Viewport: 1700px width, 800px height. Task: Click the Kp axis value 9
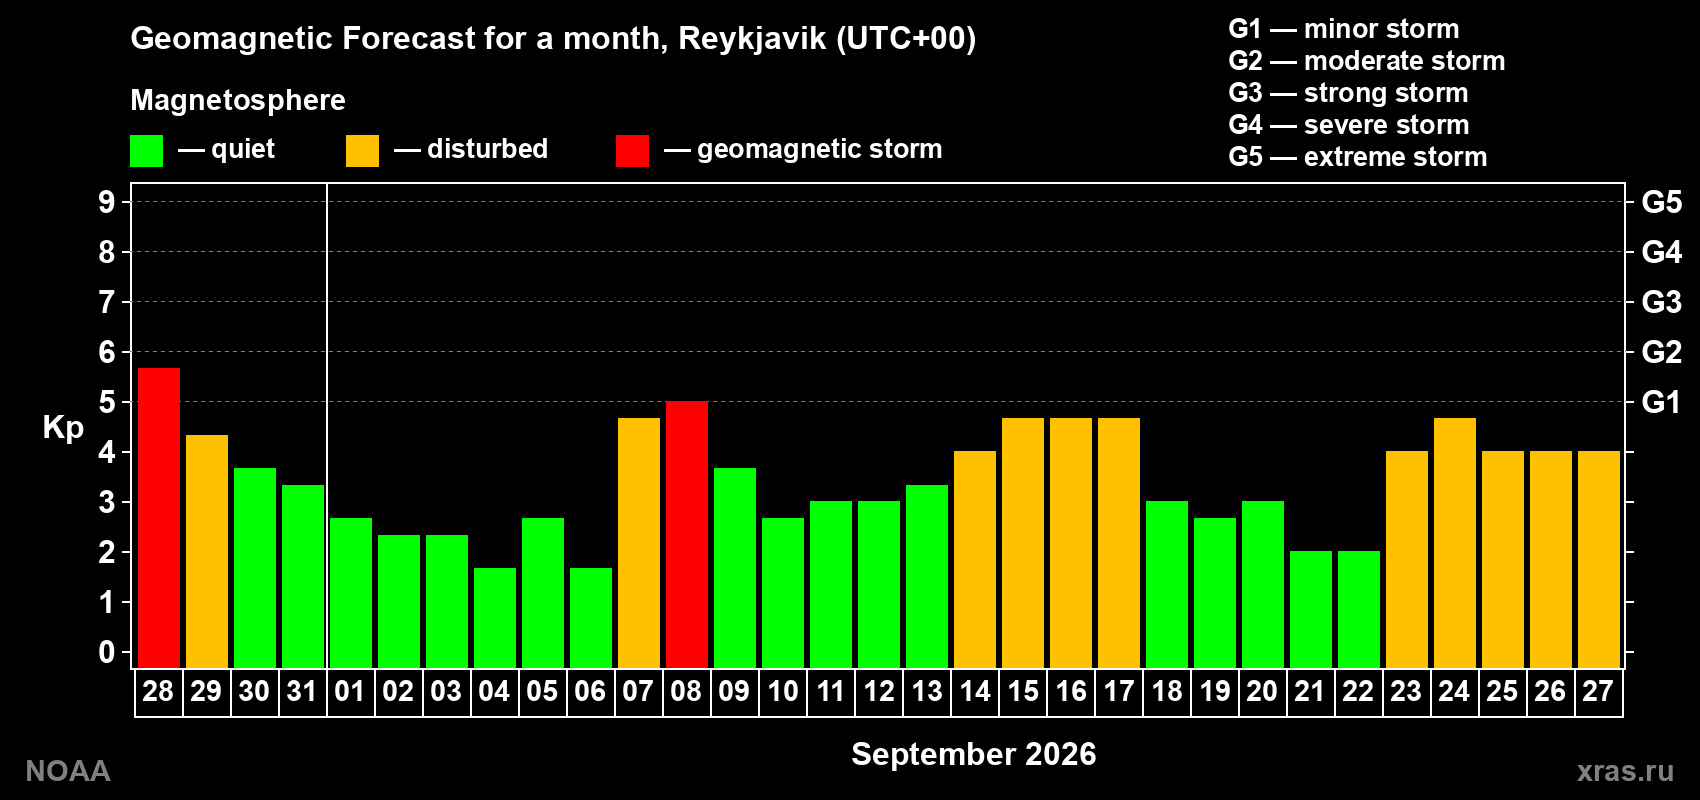click(x=107, y=202)
